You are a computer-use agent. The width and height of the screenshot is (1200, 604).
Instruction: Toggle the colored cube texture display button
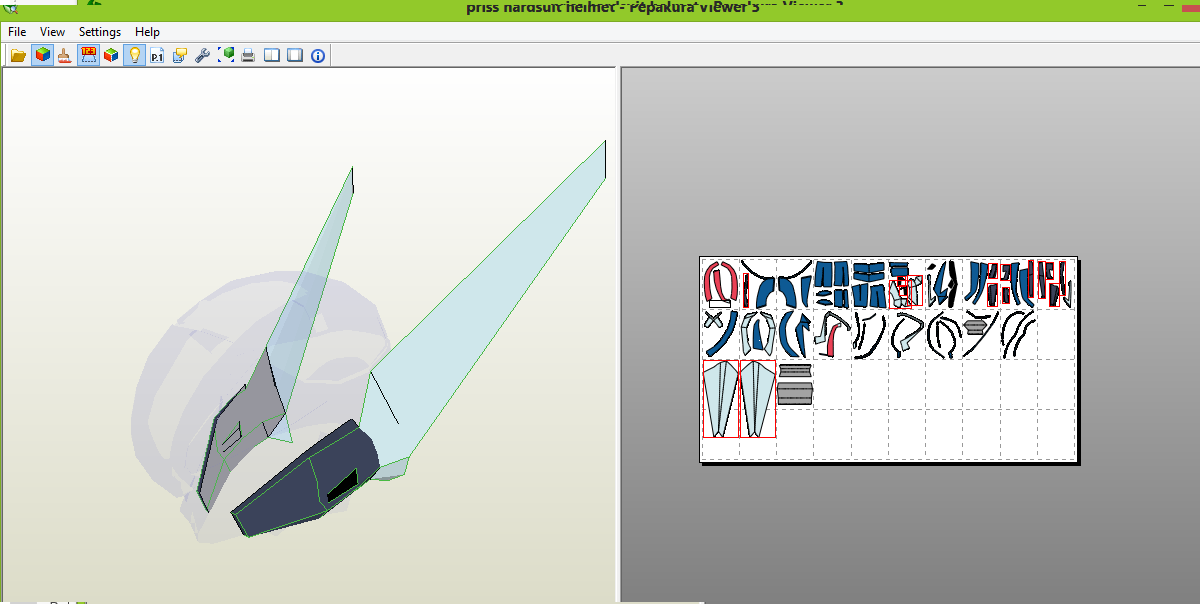(42, 56)
